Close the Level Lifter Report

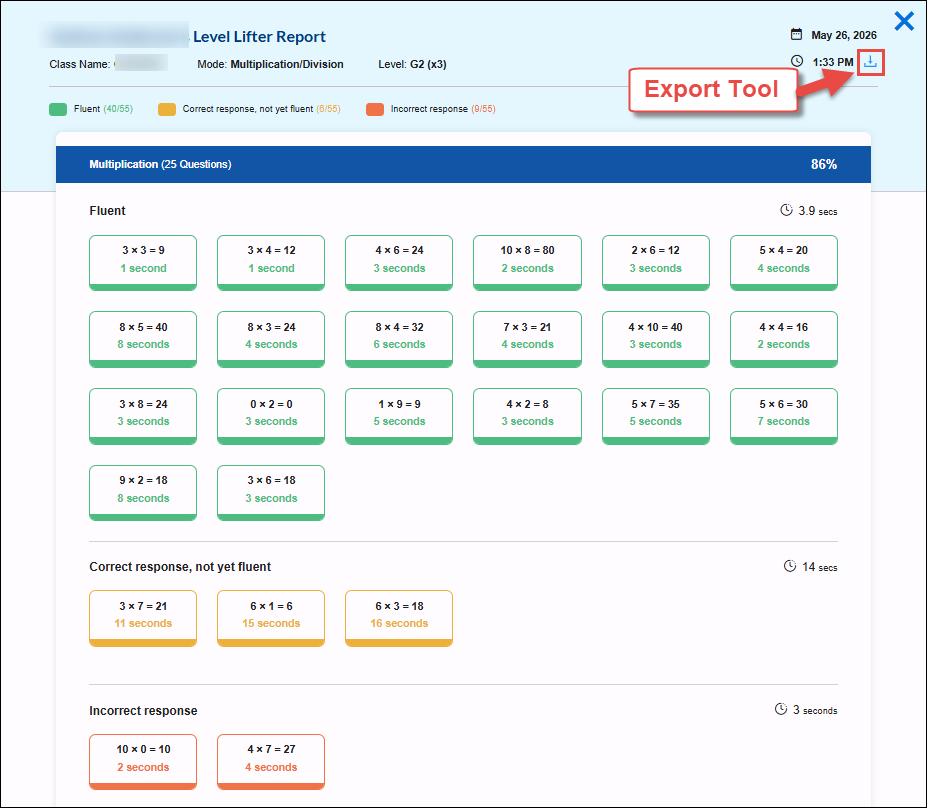click(904, 21)
